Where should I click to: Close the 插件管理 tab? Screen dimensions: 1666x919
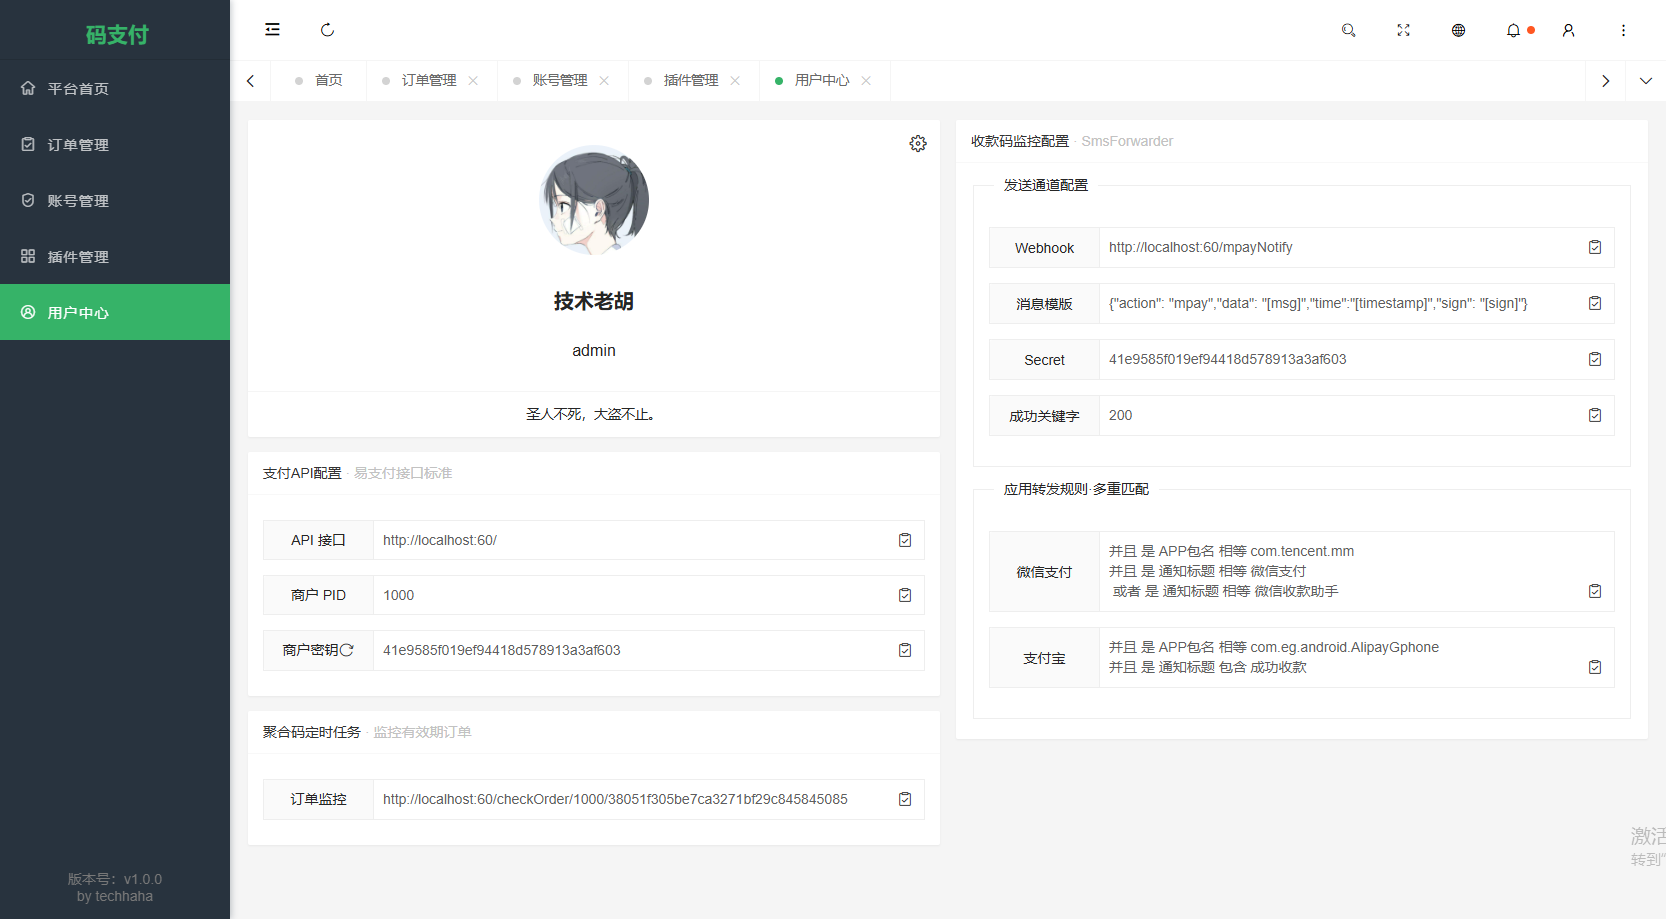[x=736, y=80]
